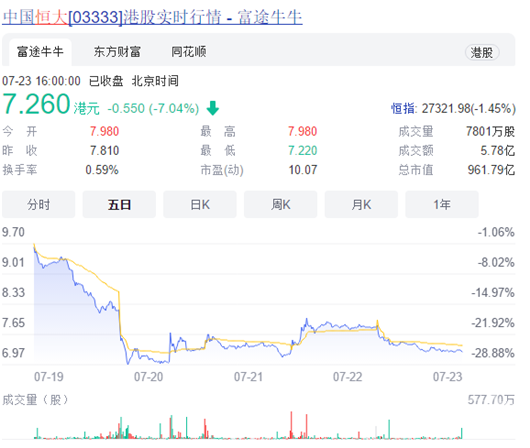Switch to the 日K chart
This screenshot has width=530, height=448.
200,205
